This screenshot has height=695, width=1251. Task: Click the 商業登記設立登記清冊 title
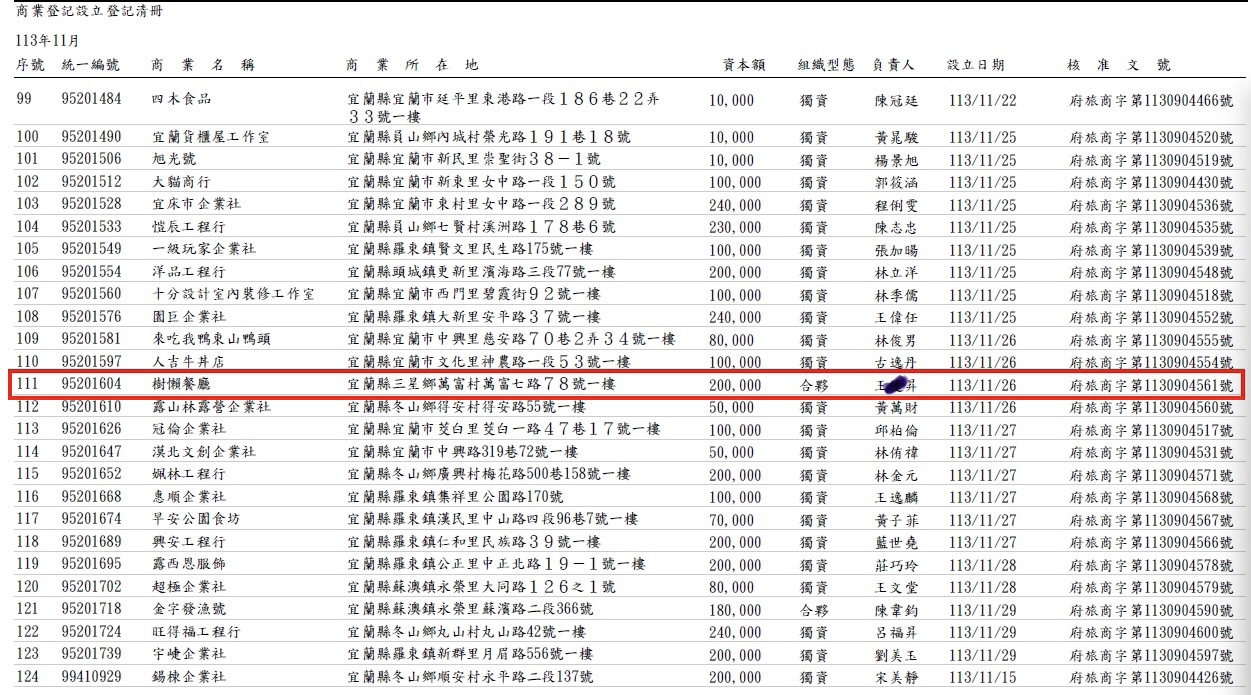click(88, 12)
